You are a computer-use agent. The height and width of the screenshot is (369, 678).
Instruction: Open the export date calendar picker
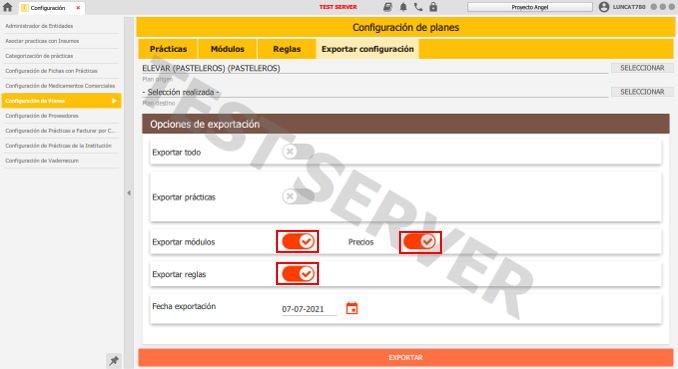point(352,308)
